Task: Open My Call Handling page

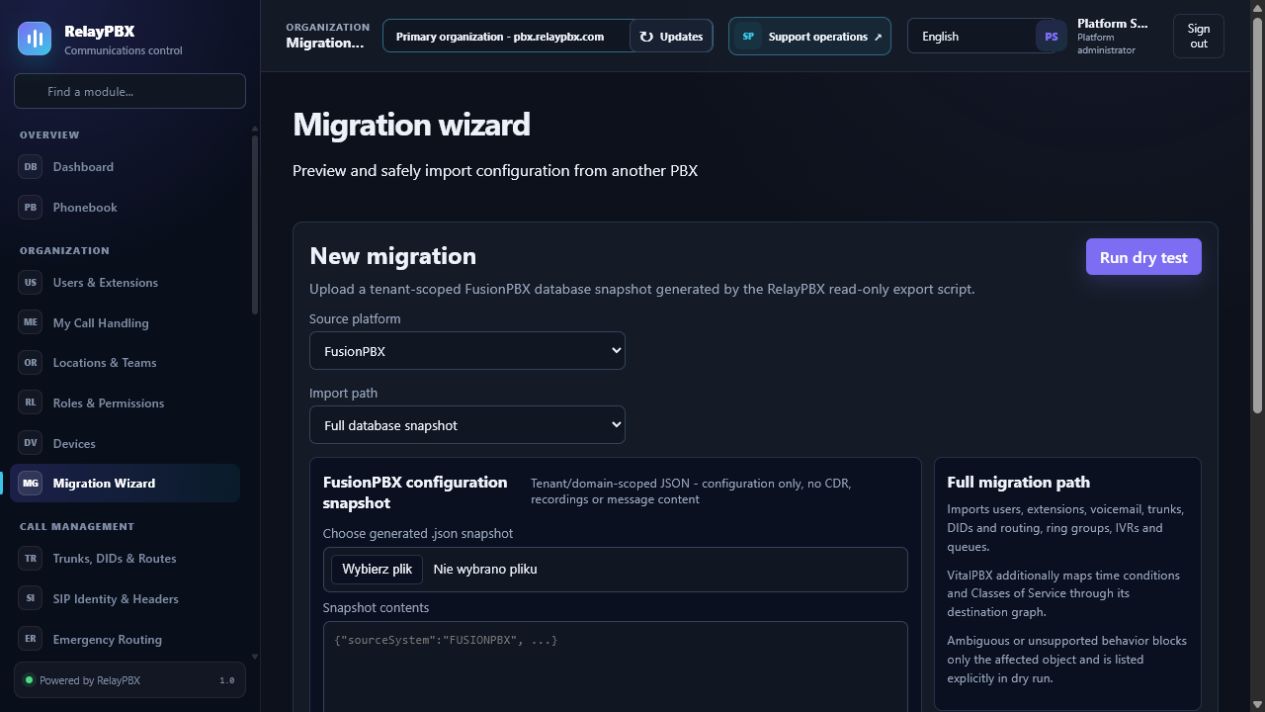Action: (x=127, y=323)
